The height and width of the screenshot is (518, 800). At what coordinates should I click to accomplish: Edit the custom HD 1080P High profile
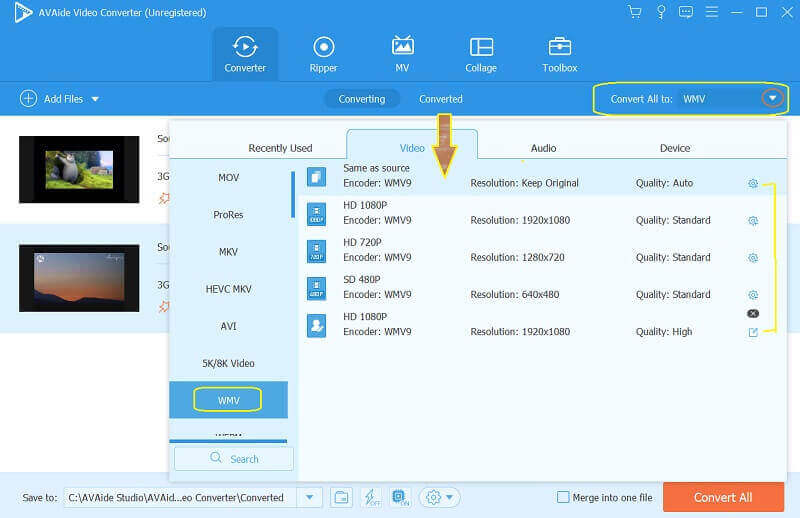click(x=753, y=332)
